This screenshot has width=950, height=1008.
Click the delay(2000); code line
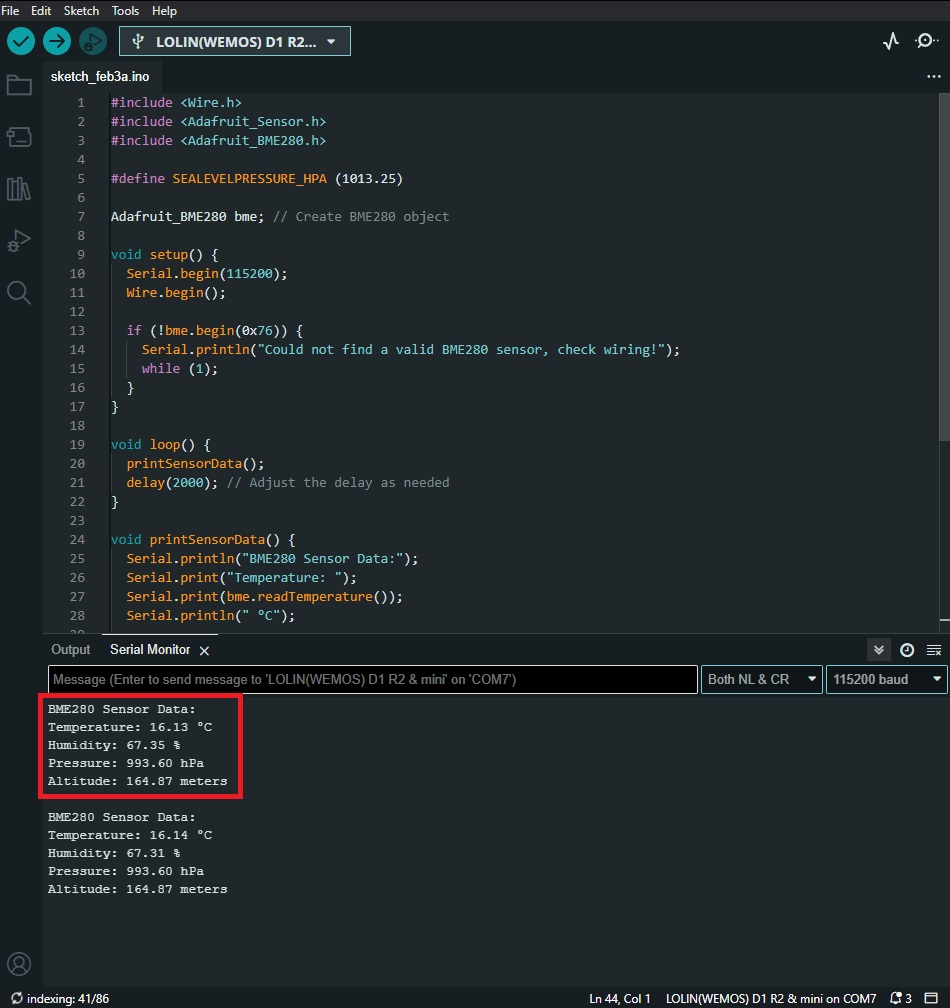pos(172,483)
